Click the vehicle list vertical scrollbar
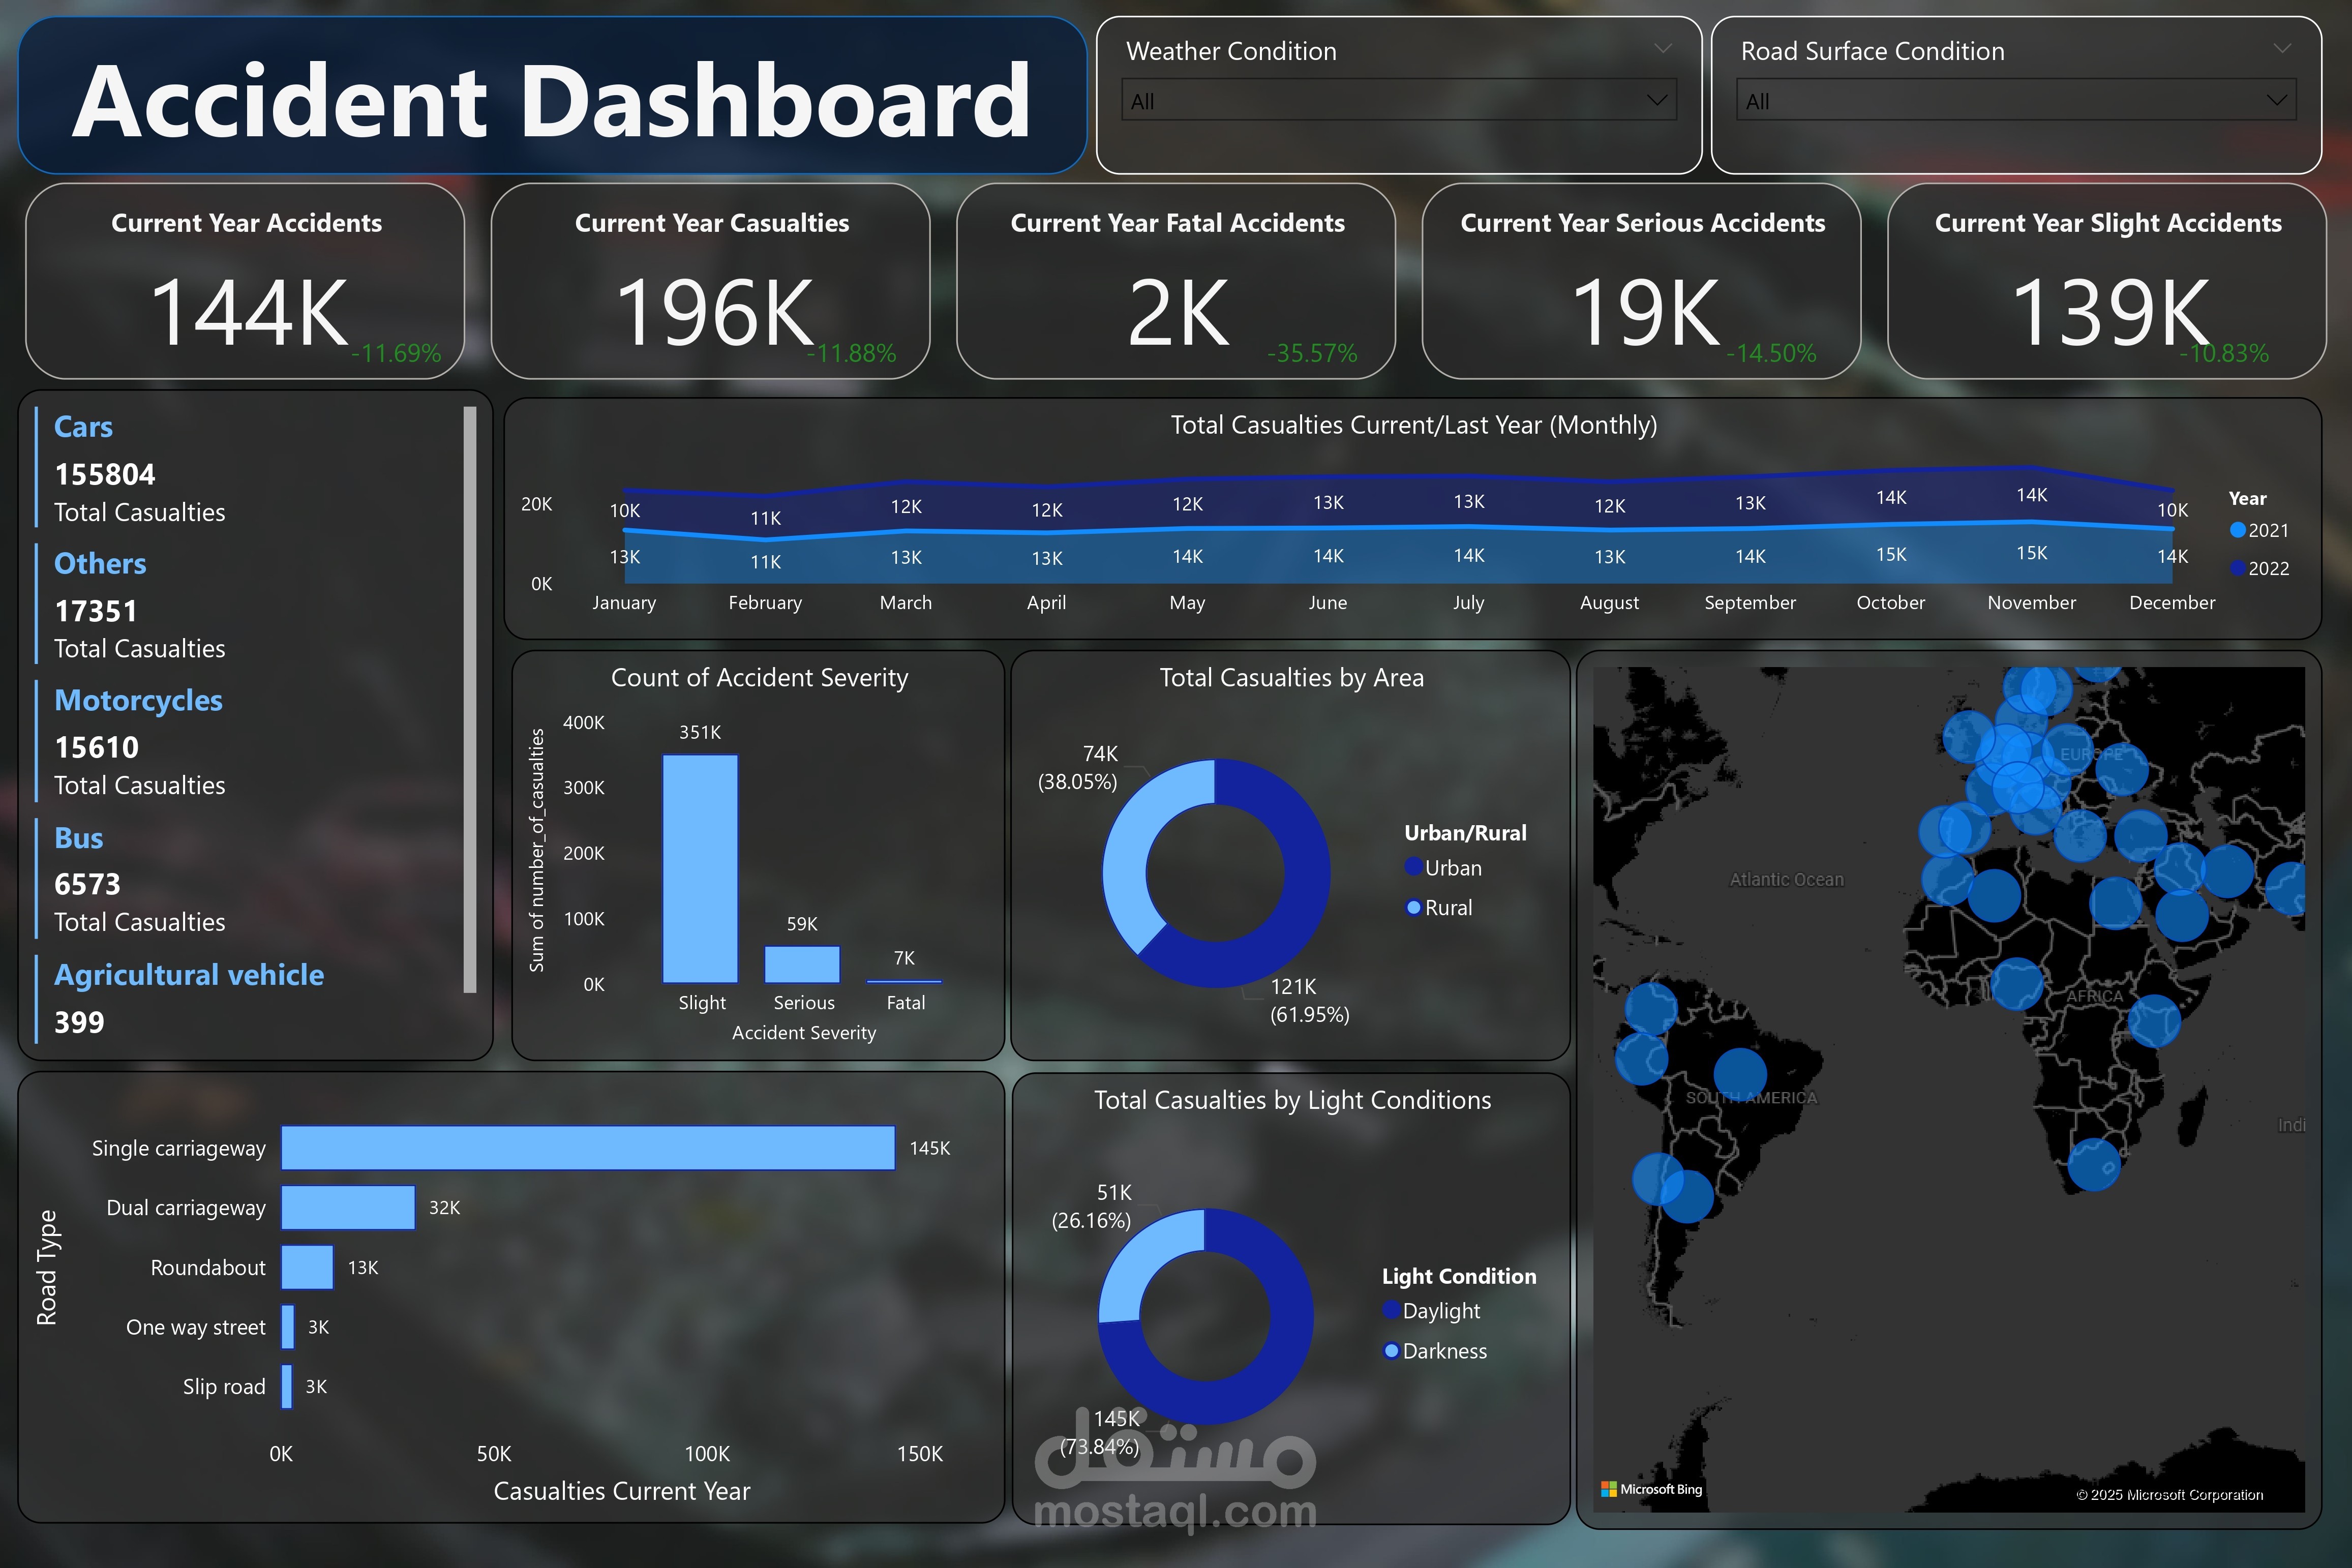The height and width of the screenshot is (1568, 2352). click(x=470, y=700)
